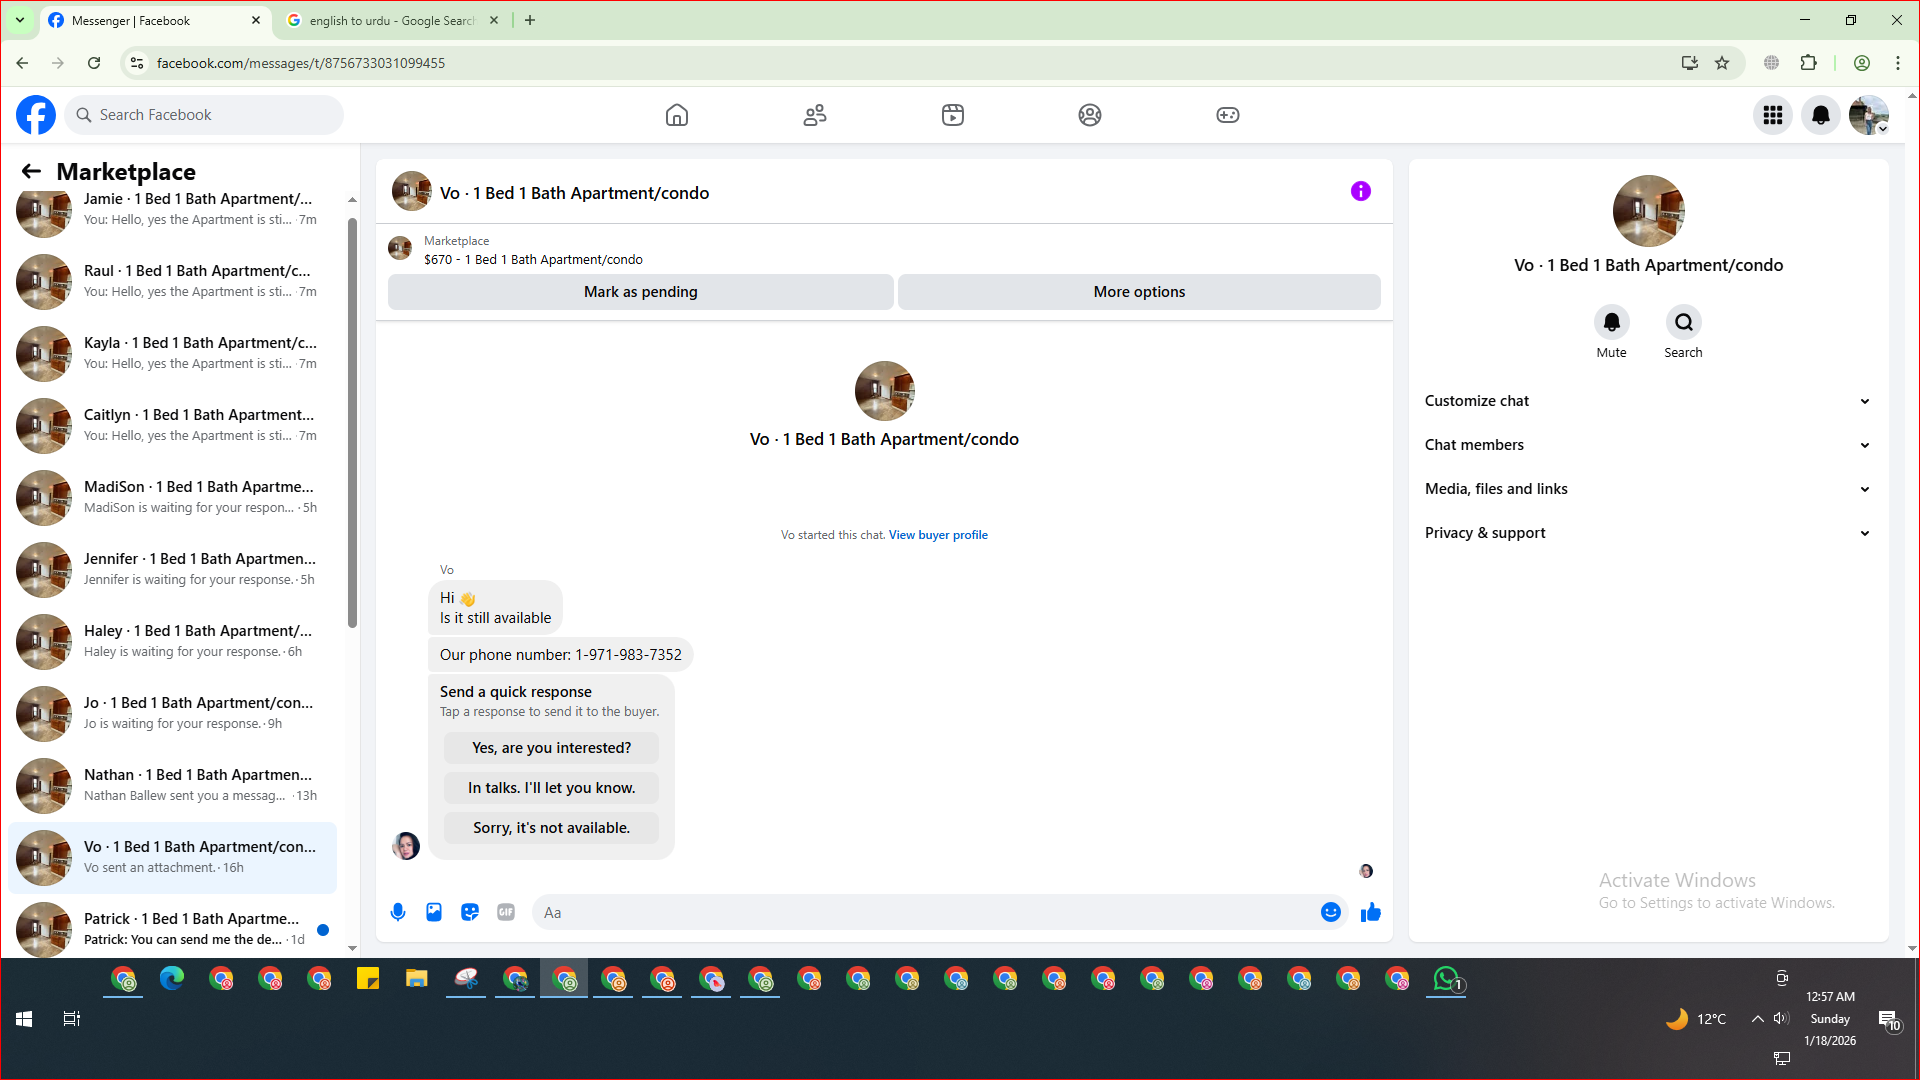Open Facebook notifications bell
This screenshot has height=1080, width=1920.
(1821, 115)
